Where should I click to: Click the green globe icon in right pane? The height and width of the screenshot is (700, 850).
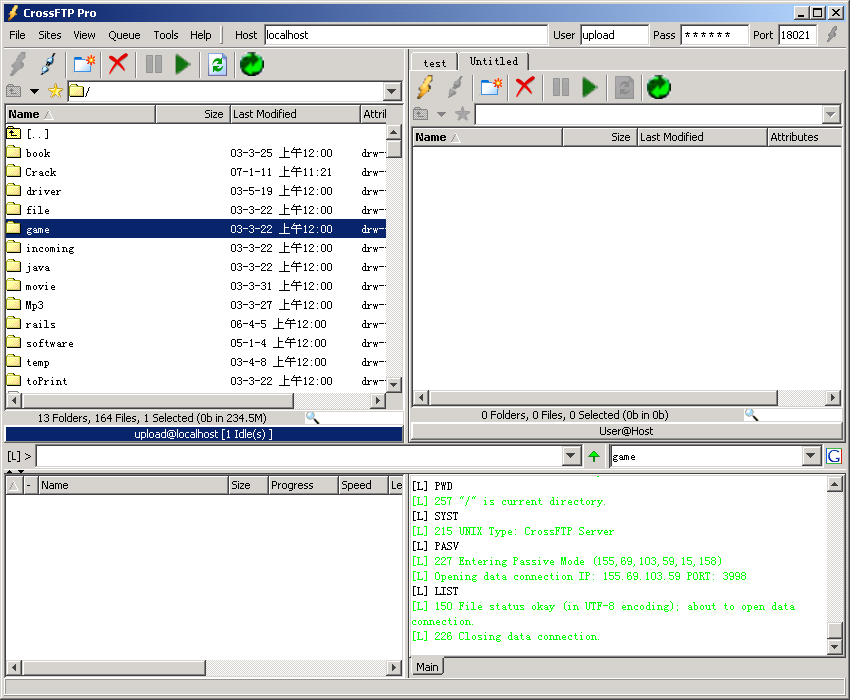[x=659, y=87]
